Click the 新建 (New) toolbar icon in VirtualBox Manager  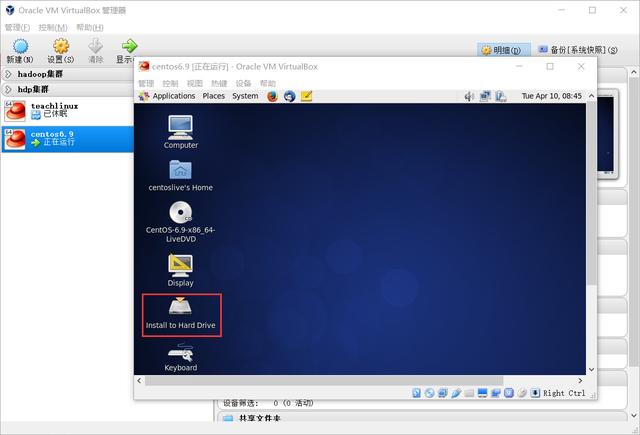tap(20, 51)
